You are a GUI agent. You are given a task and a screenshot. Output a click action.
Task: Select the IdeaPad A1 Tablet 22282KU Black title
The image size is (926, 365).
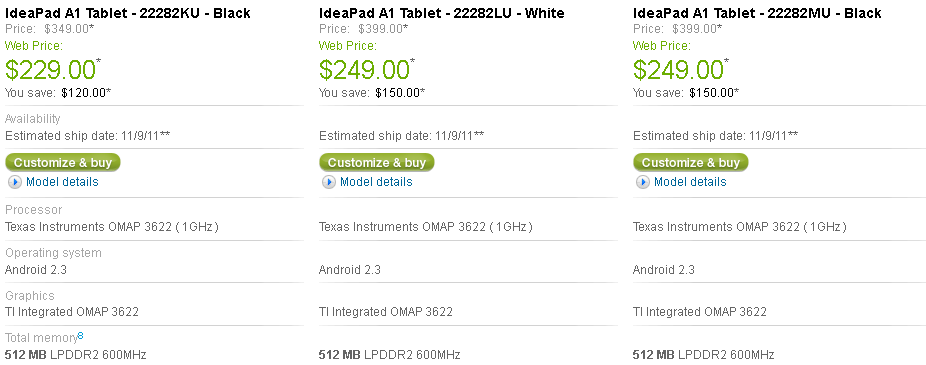point(128,13)
